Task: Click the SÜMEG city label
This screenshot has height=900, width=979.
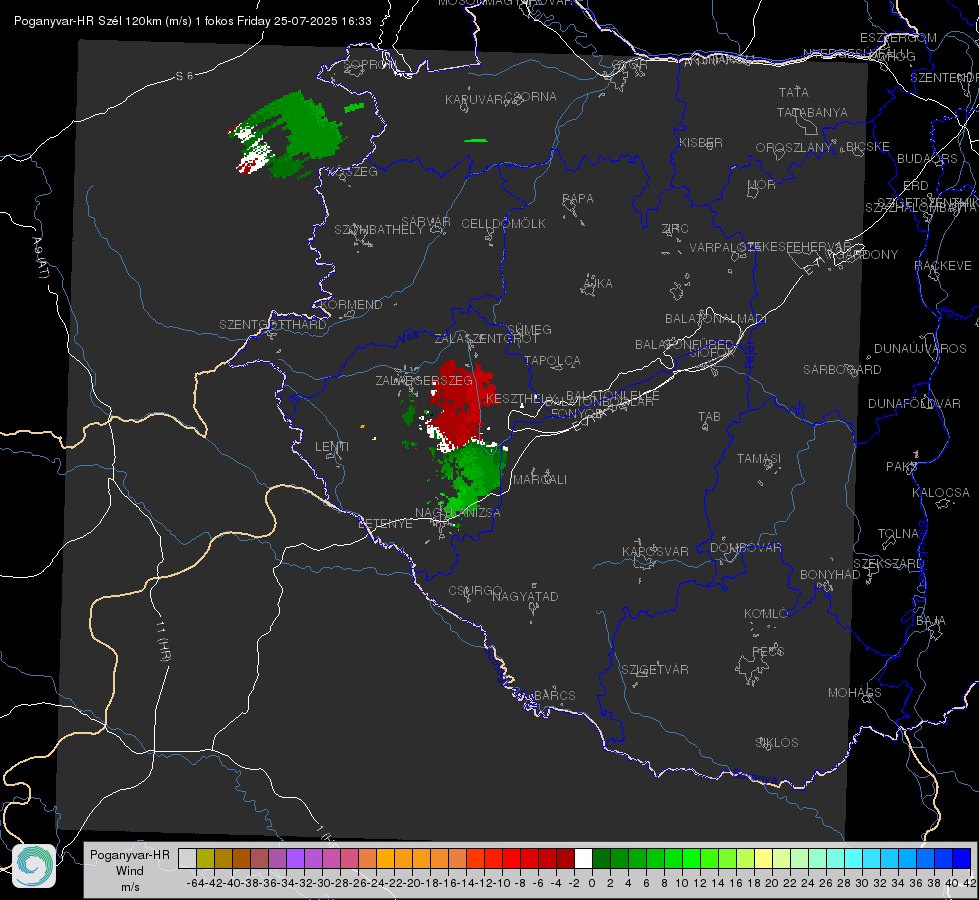Action: coord(529,329)
